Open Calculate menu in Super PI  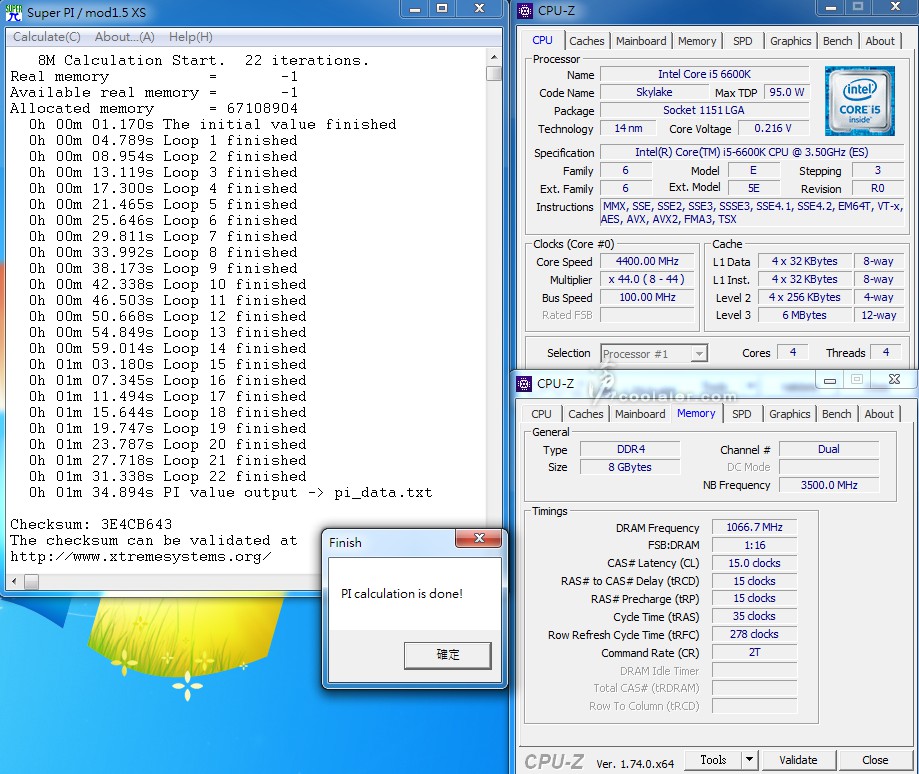(x=47, y=37)
